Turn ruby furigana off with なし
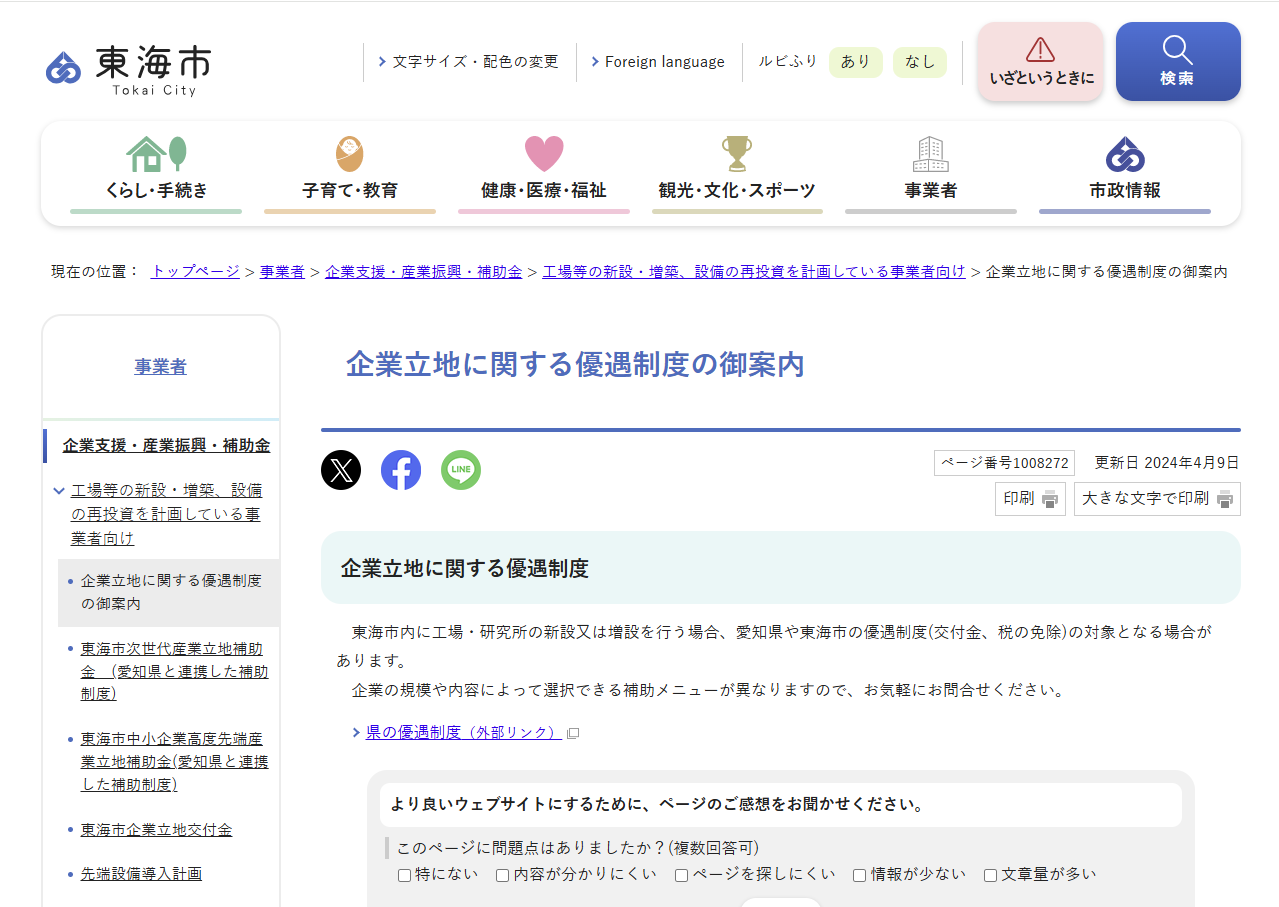This screenshot has width=1279, height=907. [x=920, y=62]
